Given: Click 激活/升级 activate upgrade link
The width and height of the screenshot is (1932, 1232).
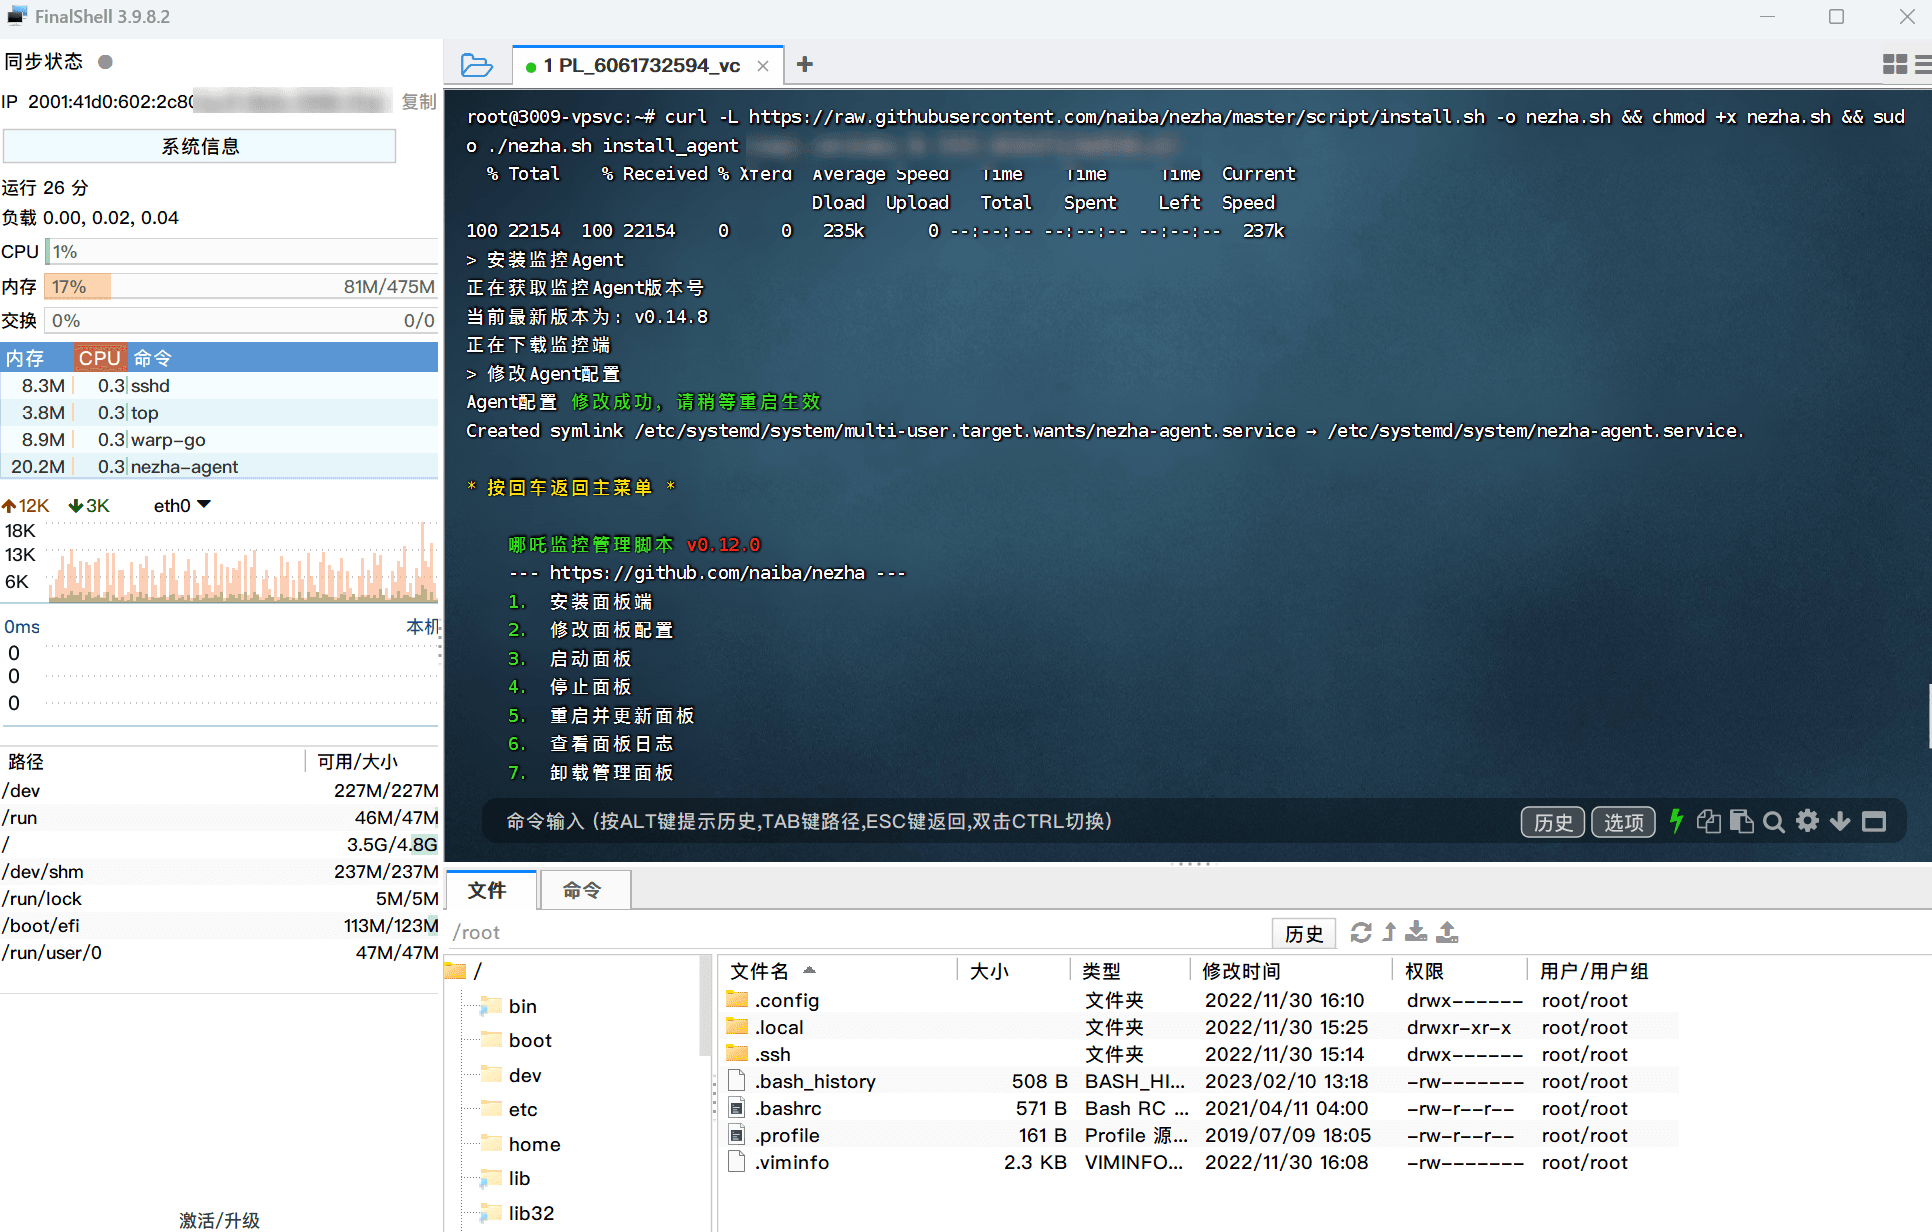Looking at the screenshot, I should click(x=219, y=1220).
